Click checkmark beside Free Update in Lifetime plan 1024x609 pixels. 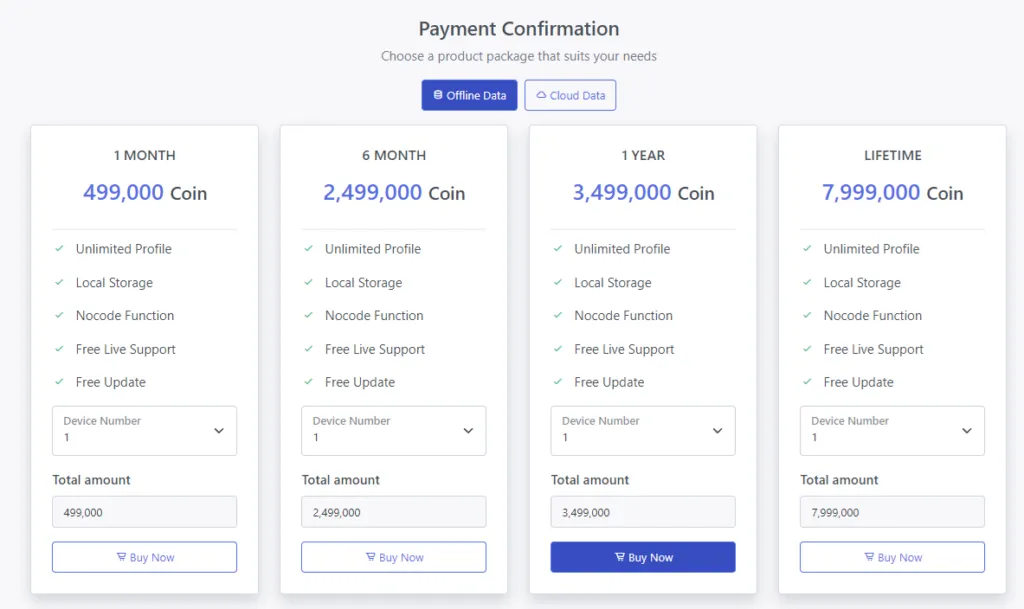pos(808,382)
